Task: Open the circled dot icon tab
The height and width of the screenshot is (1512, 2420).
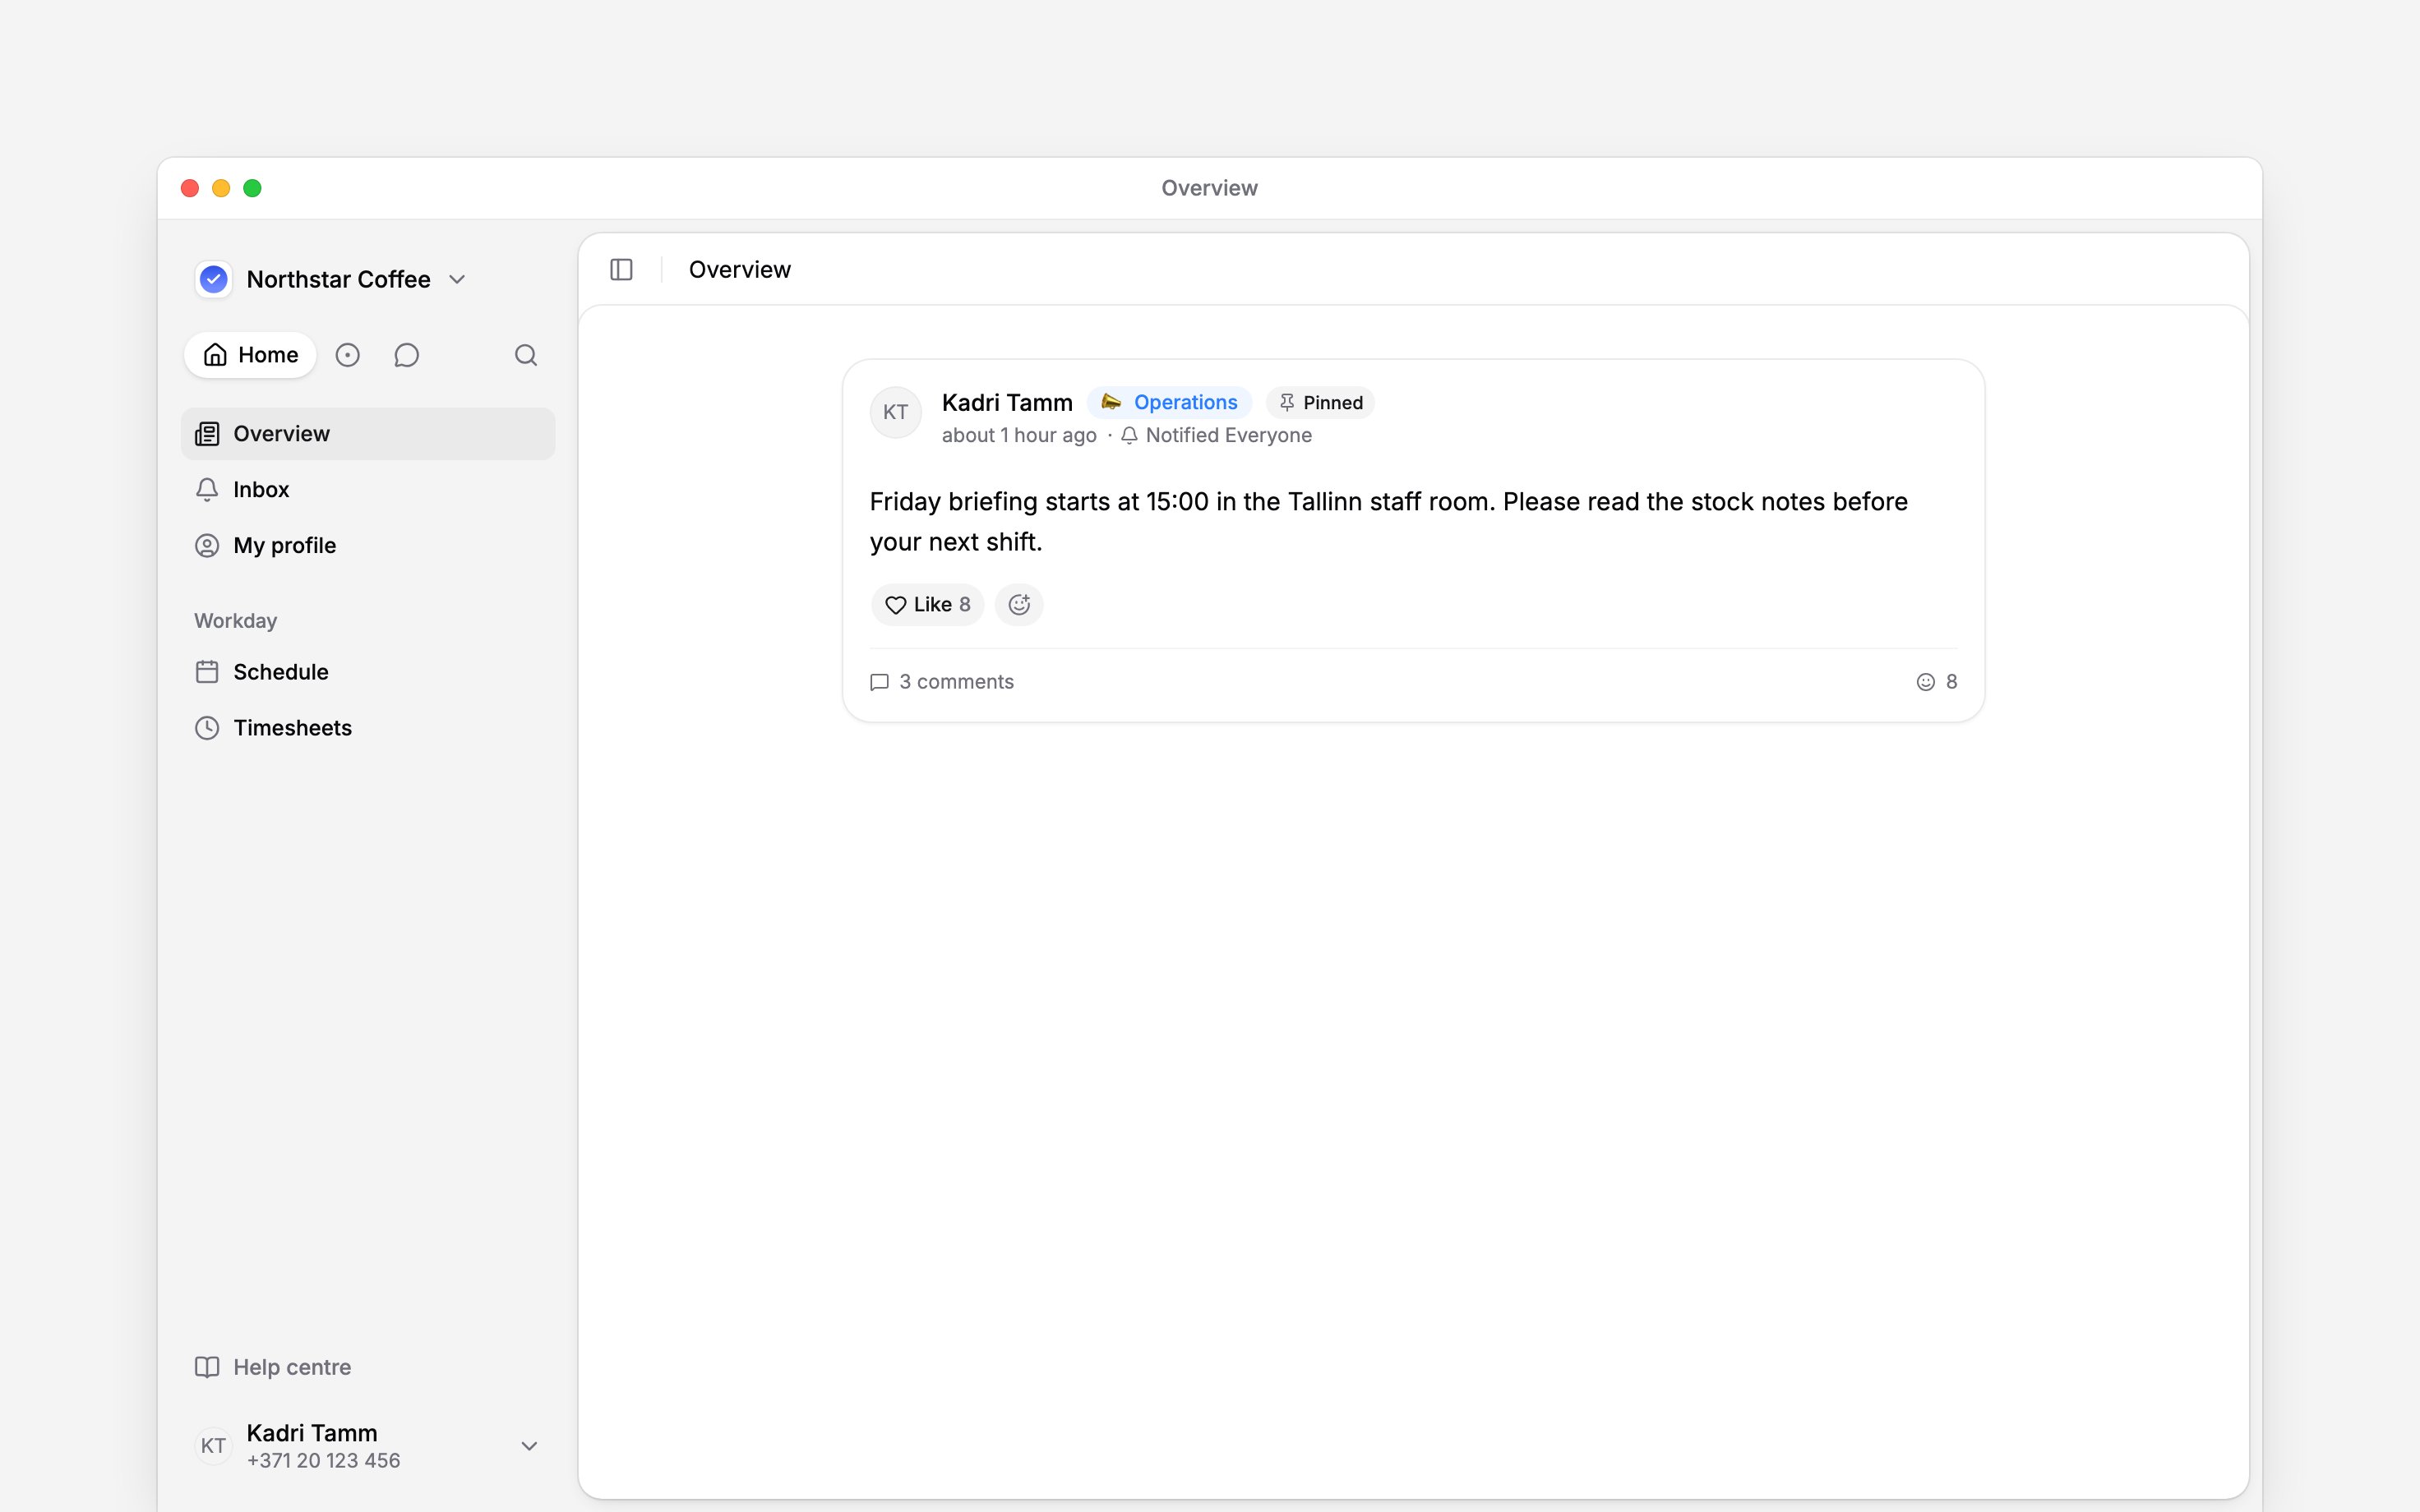Action: [347, 355]
